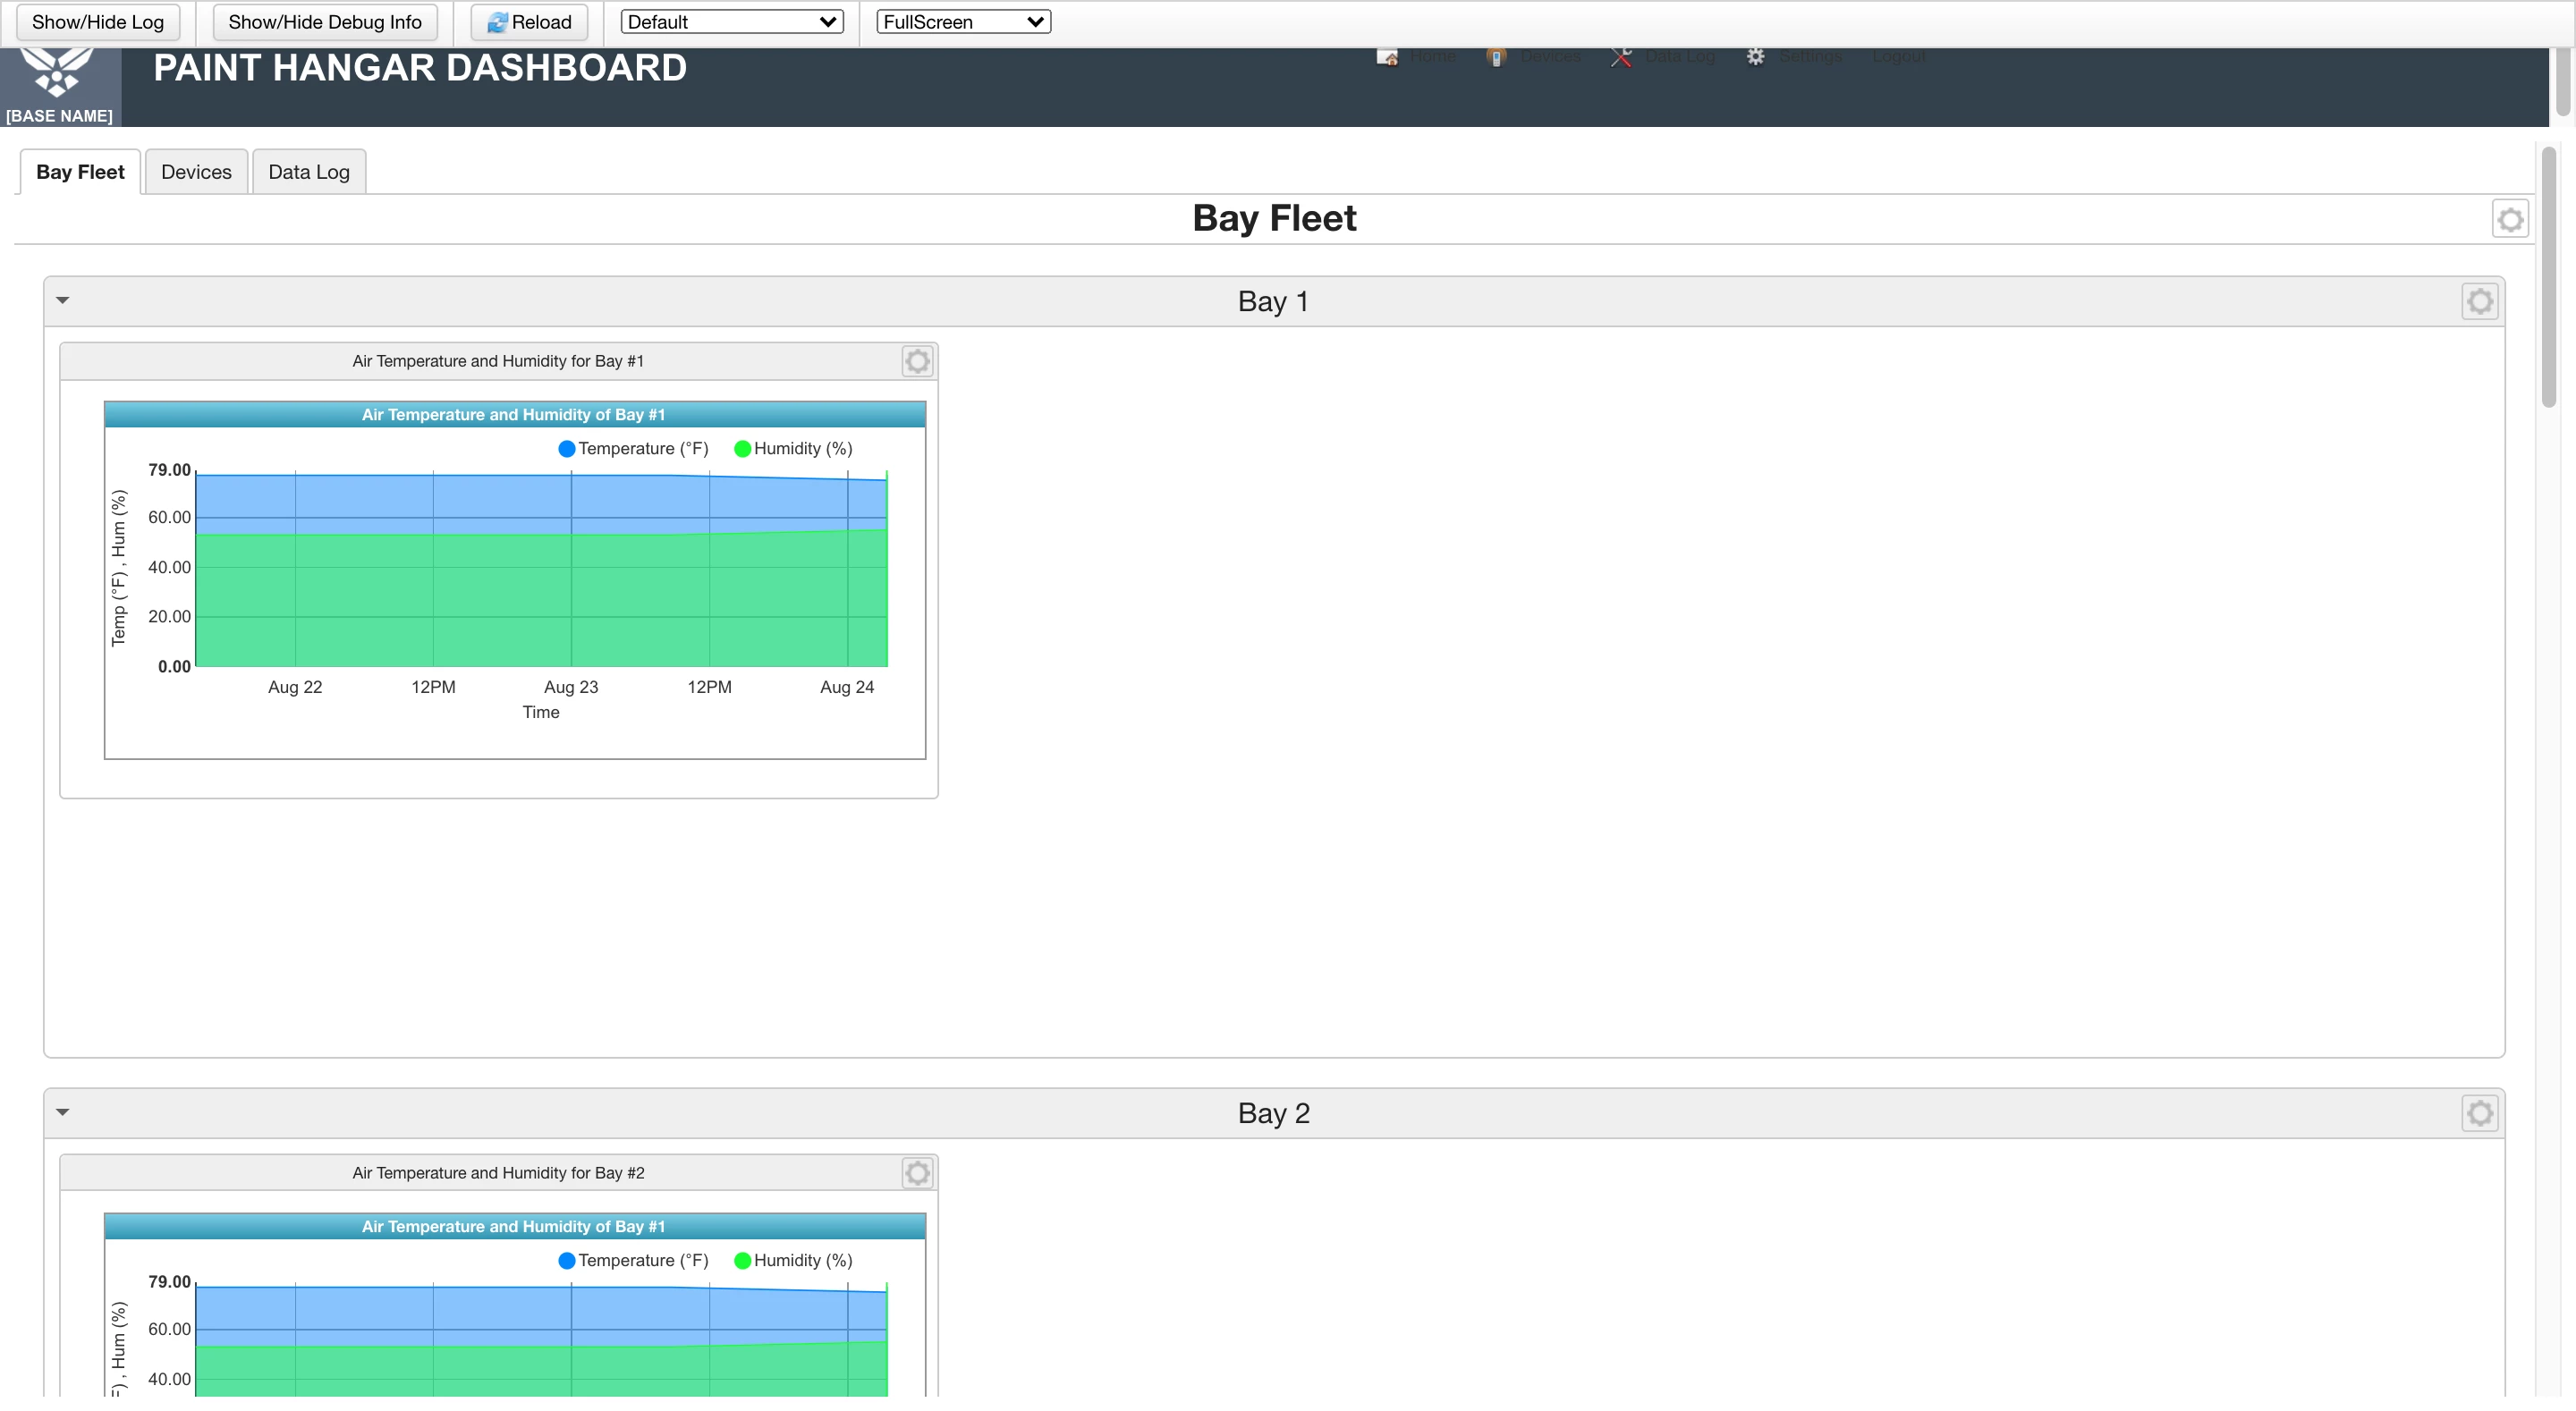Open gear for Bay #1 chart widget
Screen dimensions: 2576x1411
coord(917,362)
